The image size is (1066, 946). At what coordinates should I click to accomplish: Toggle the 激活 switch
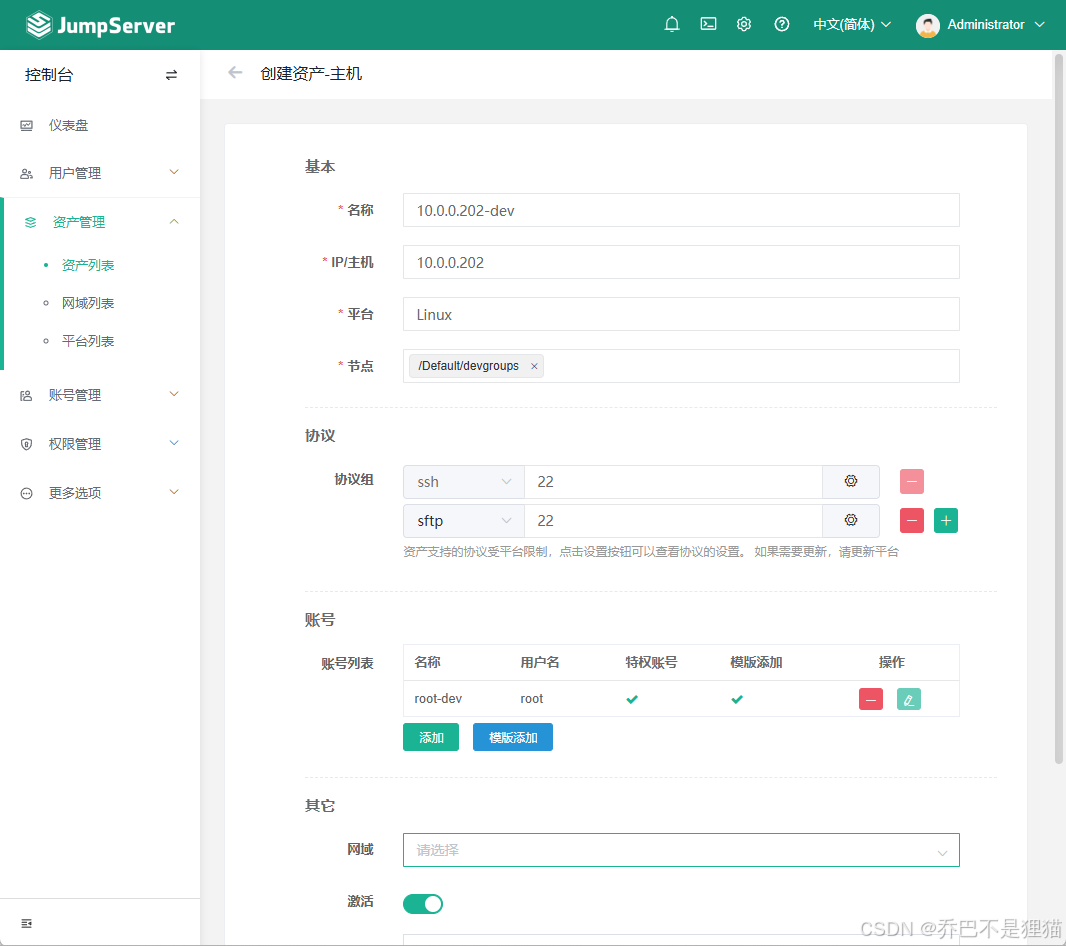(x=423, y=904)
